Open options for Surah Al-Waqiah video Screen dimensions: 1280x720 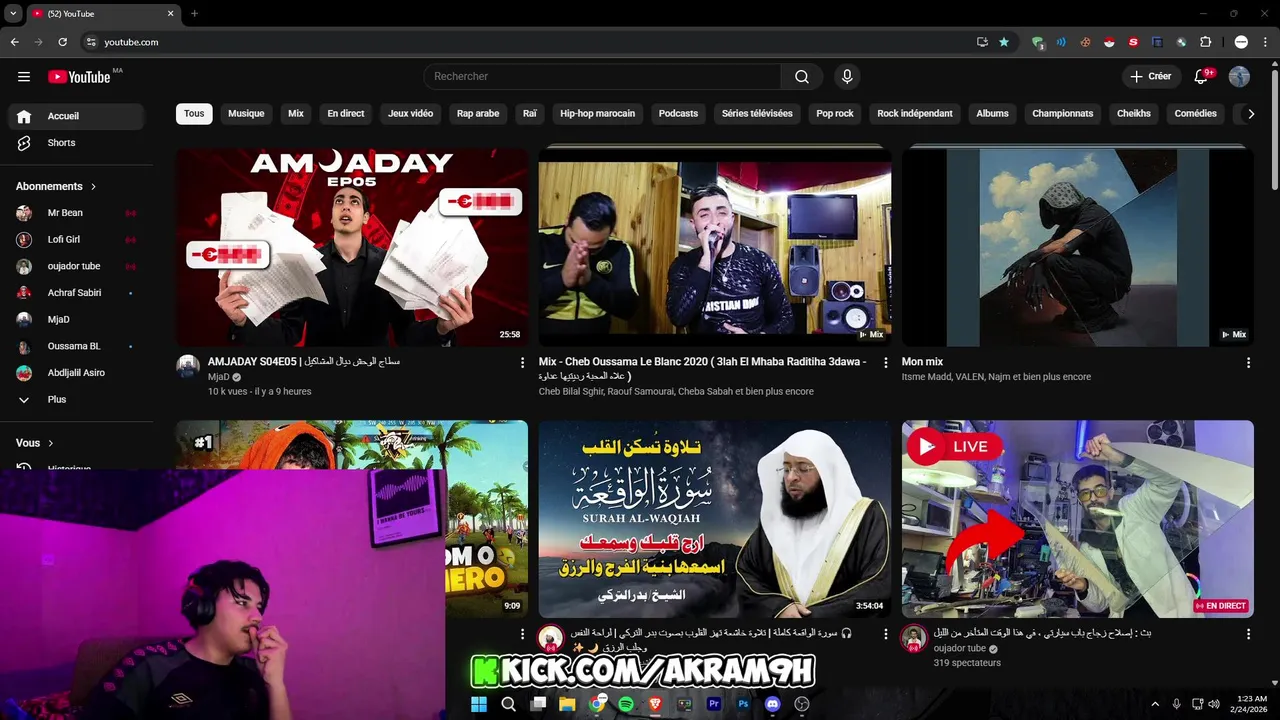coord(885,634)
